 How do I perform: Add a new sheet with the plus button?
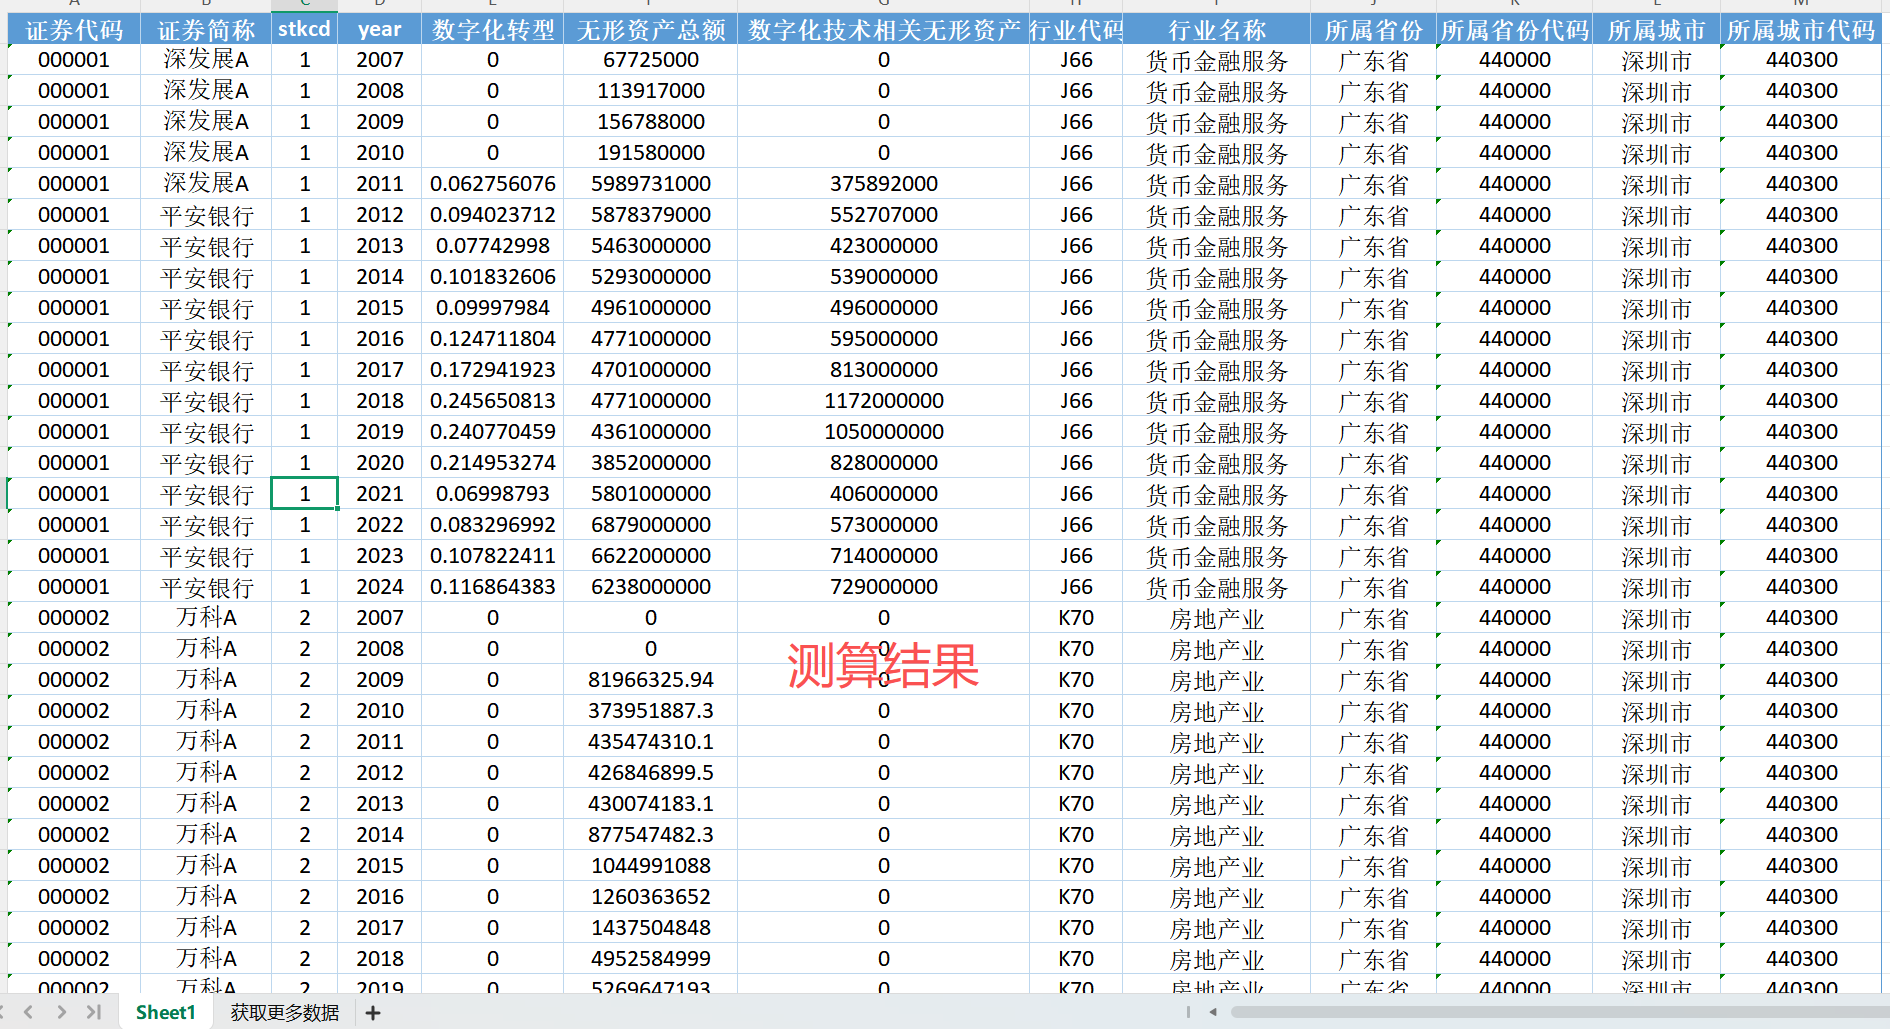[x=373, y=1013]
